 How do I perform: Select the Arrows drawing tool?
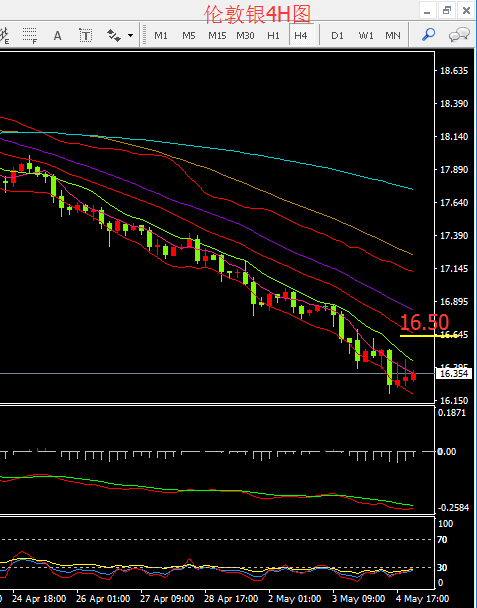click(x=114, y=36)
